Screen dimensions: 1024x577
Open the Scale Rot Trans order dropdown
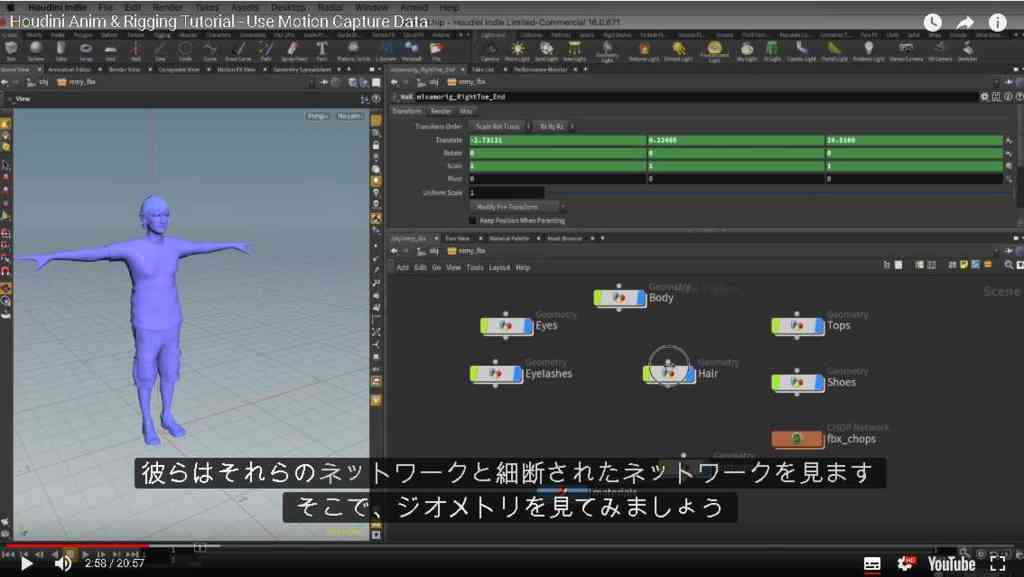[500, 126]
